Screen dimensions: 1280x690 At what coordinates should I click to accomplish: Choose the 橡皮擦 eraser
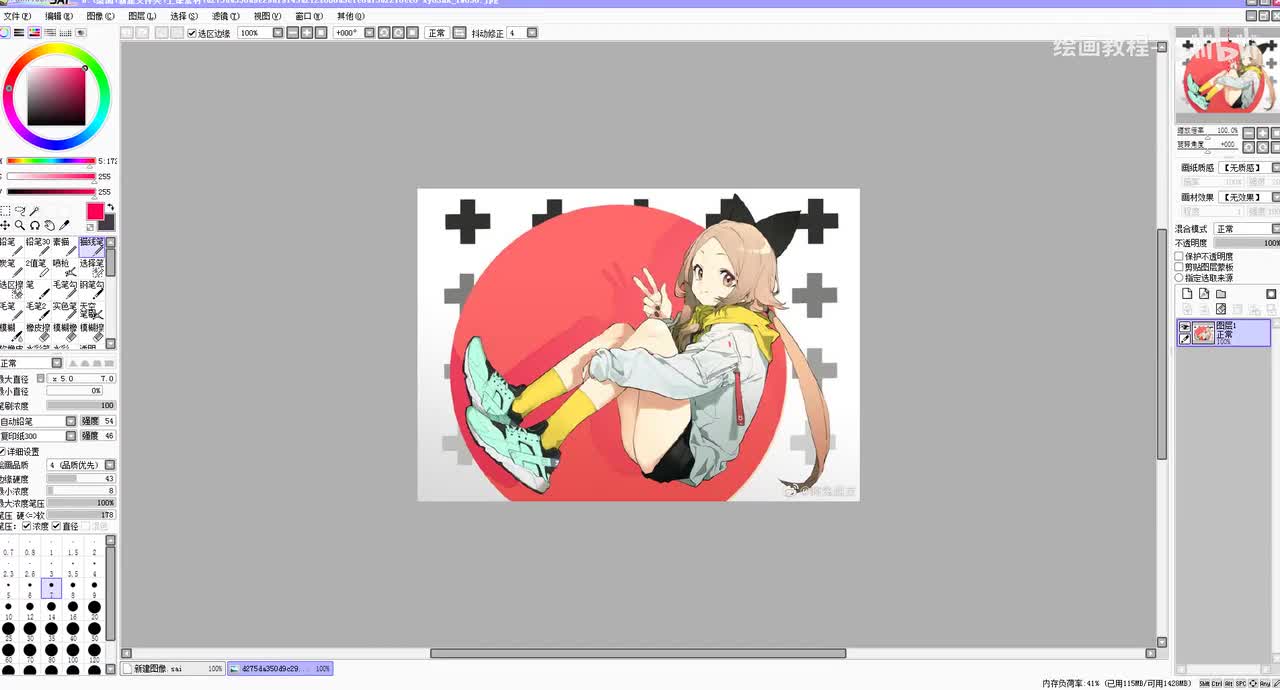tap(38, 332)
